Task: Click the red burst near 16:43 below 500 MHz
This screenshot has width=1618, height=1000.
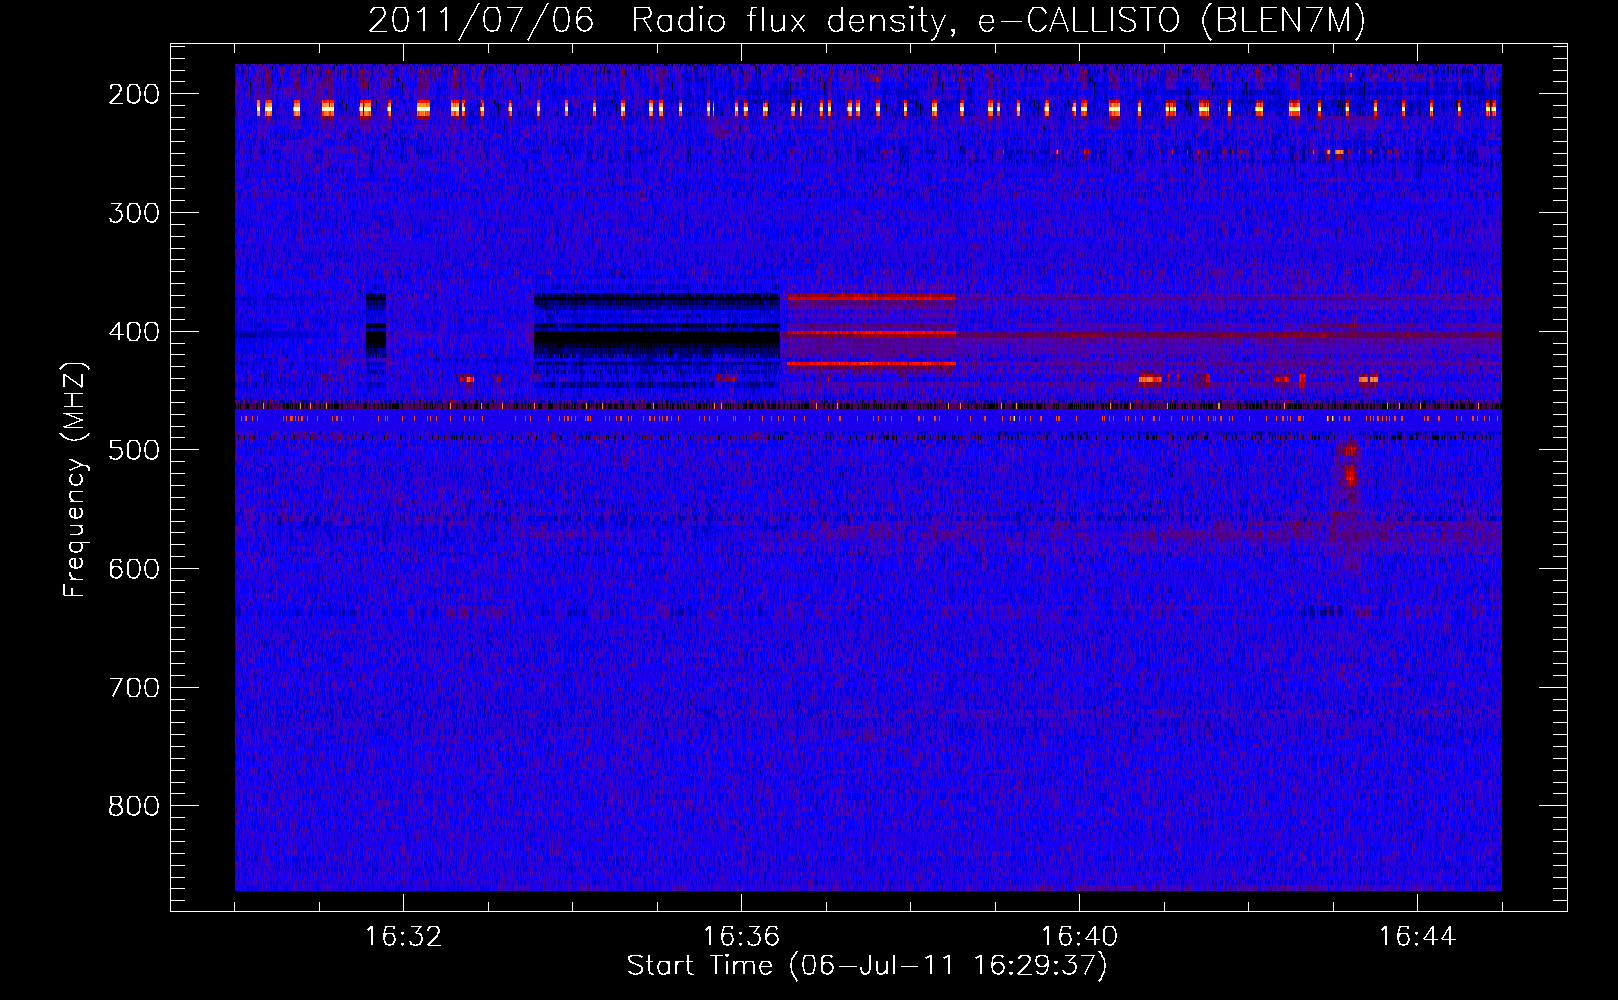Action: tap(1350, 466)
